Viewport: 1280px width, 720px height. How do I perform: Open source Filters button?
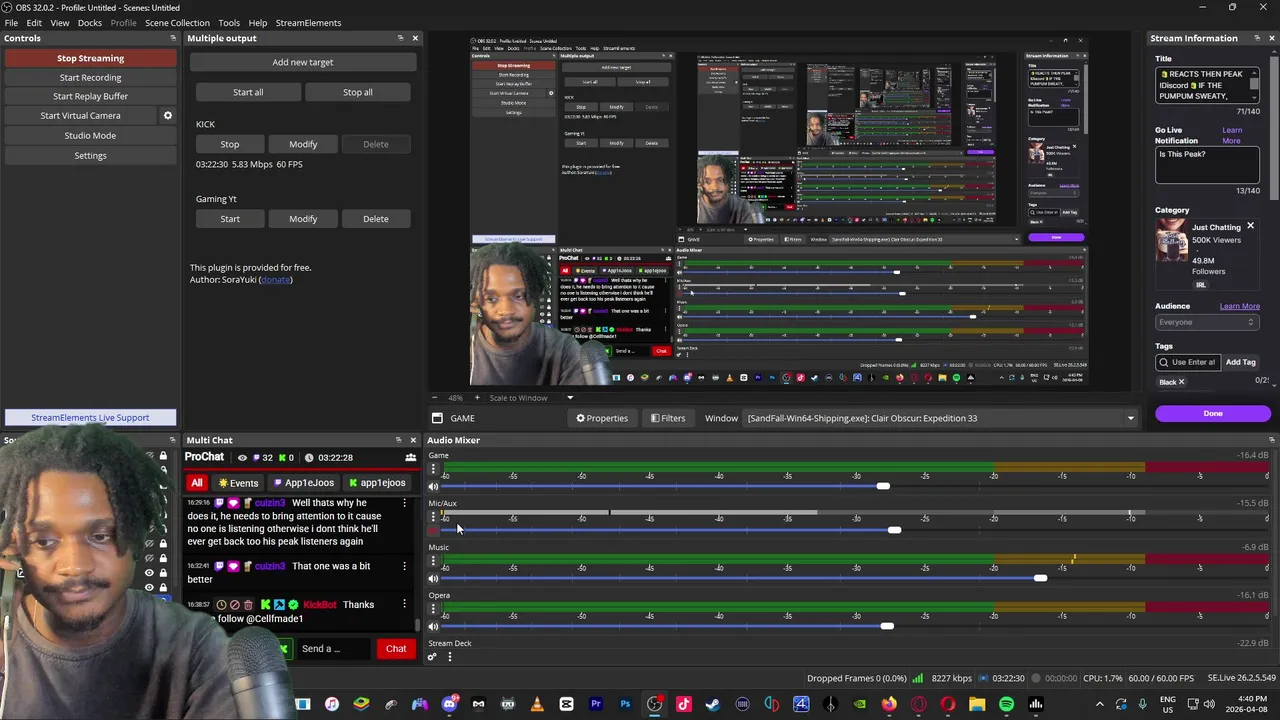click(668, 418)
